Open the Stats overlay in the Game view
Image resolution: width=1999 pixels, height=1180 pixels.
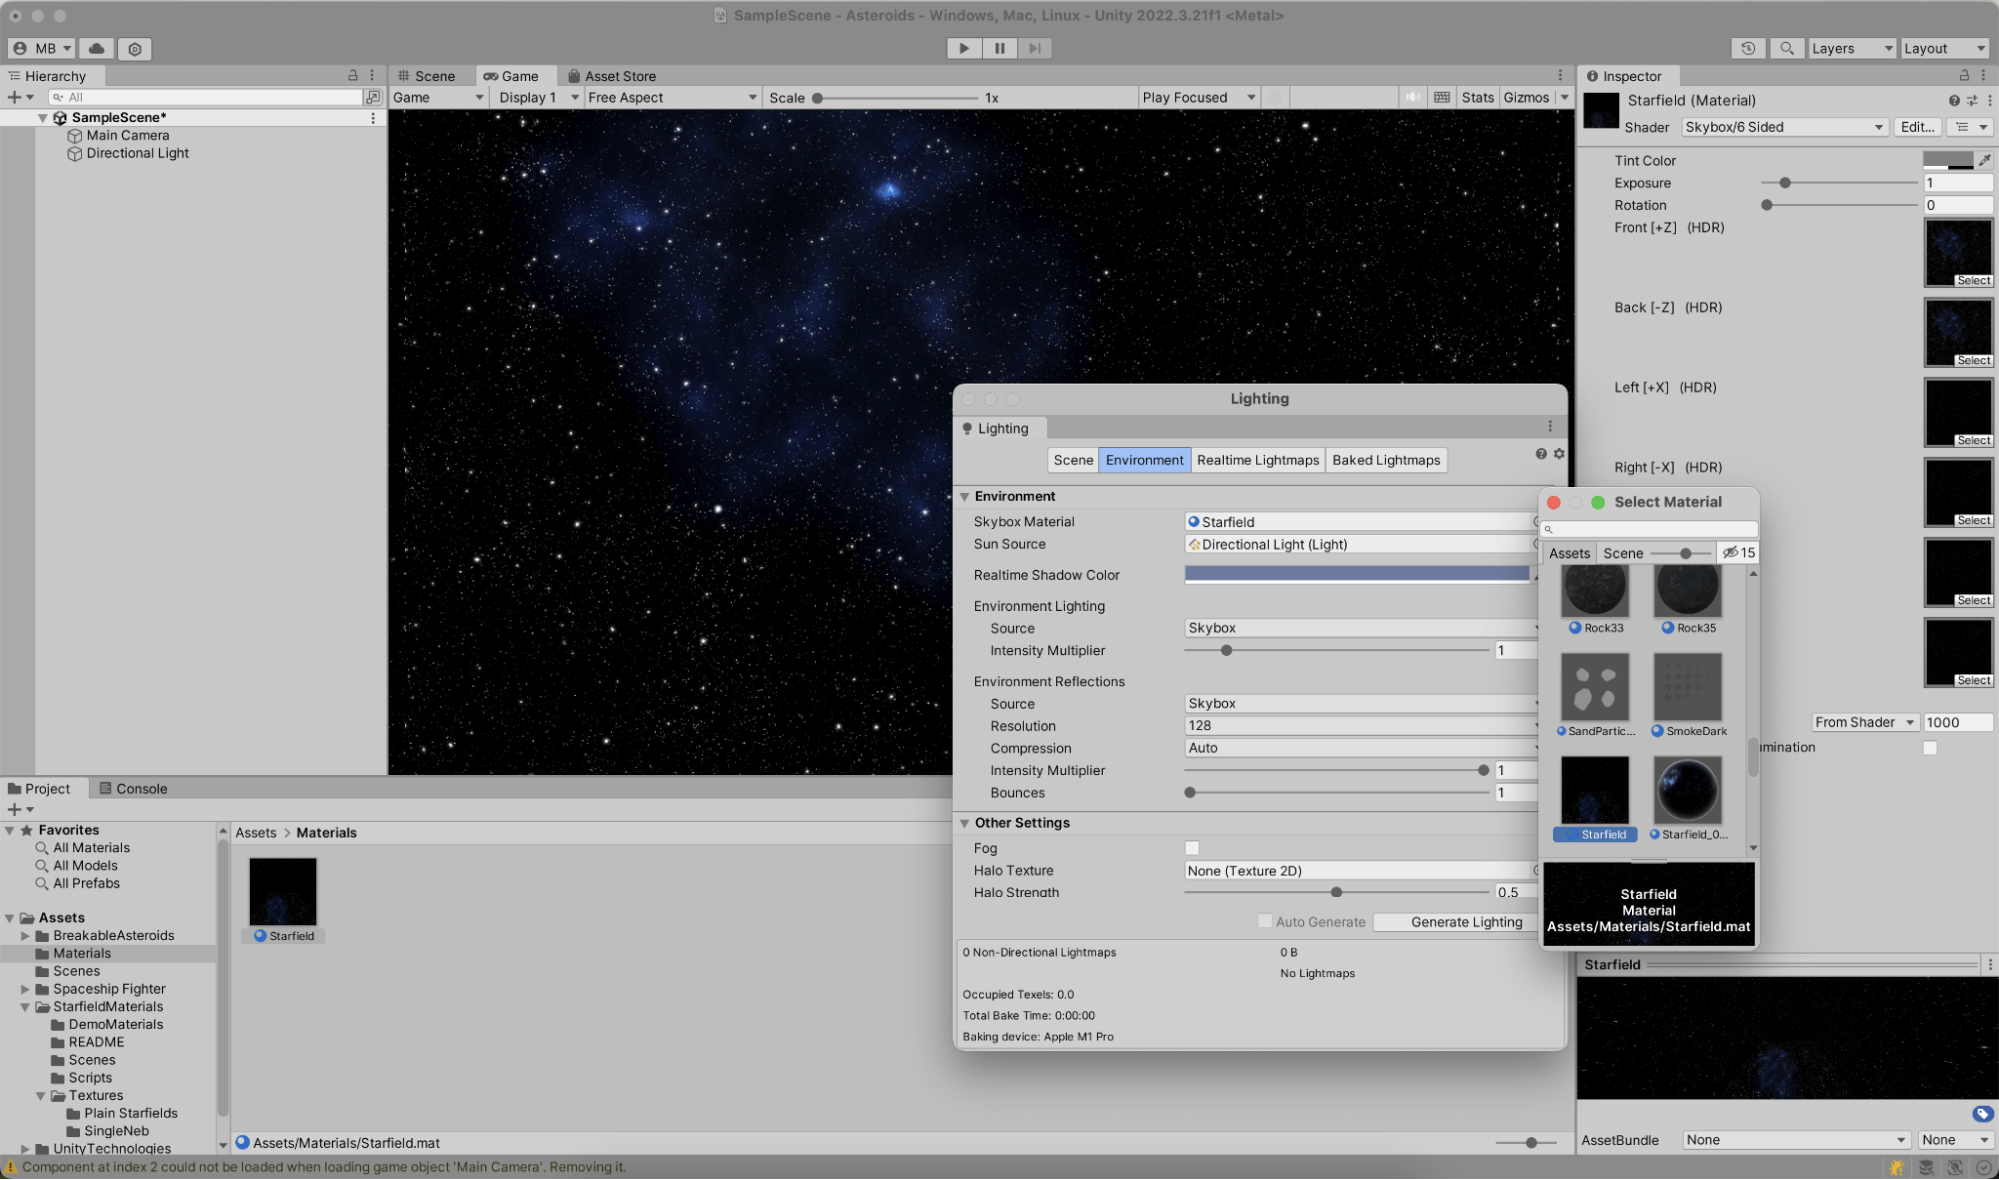[1478, 97]
